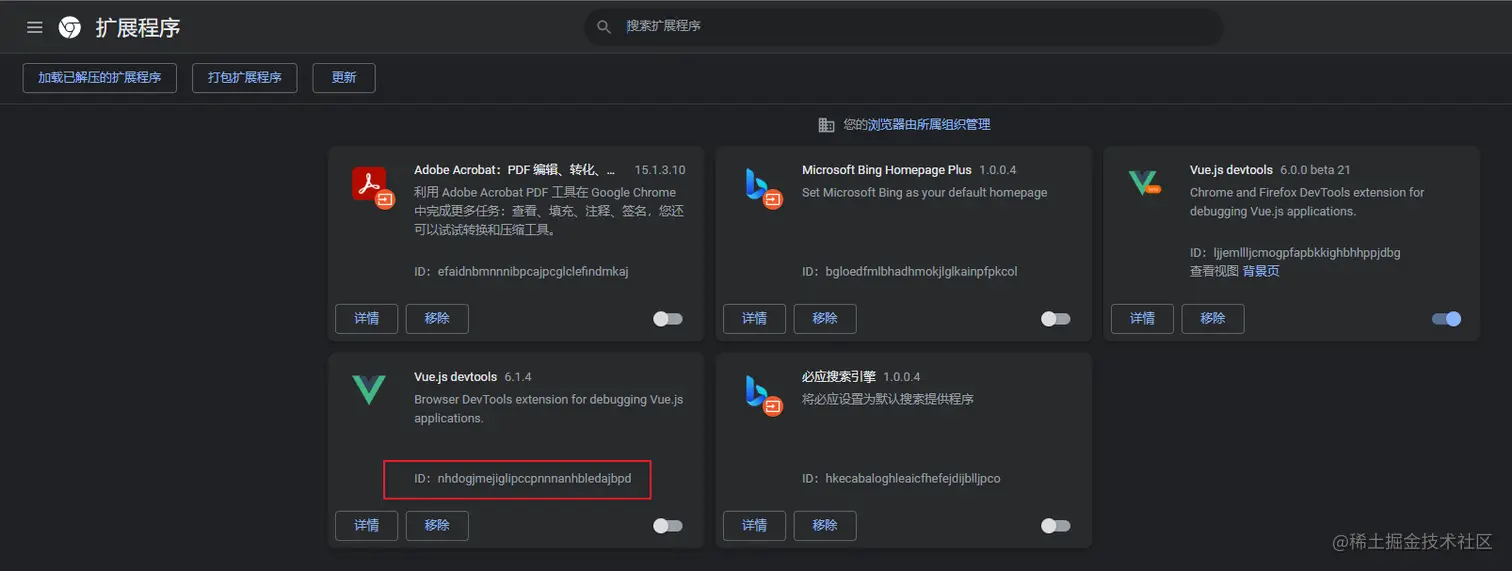Click 移除 for Adobe Acrobat

437,319
